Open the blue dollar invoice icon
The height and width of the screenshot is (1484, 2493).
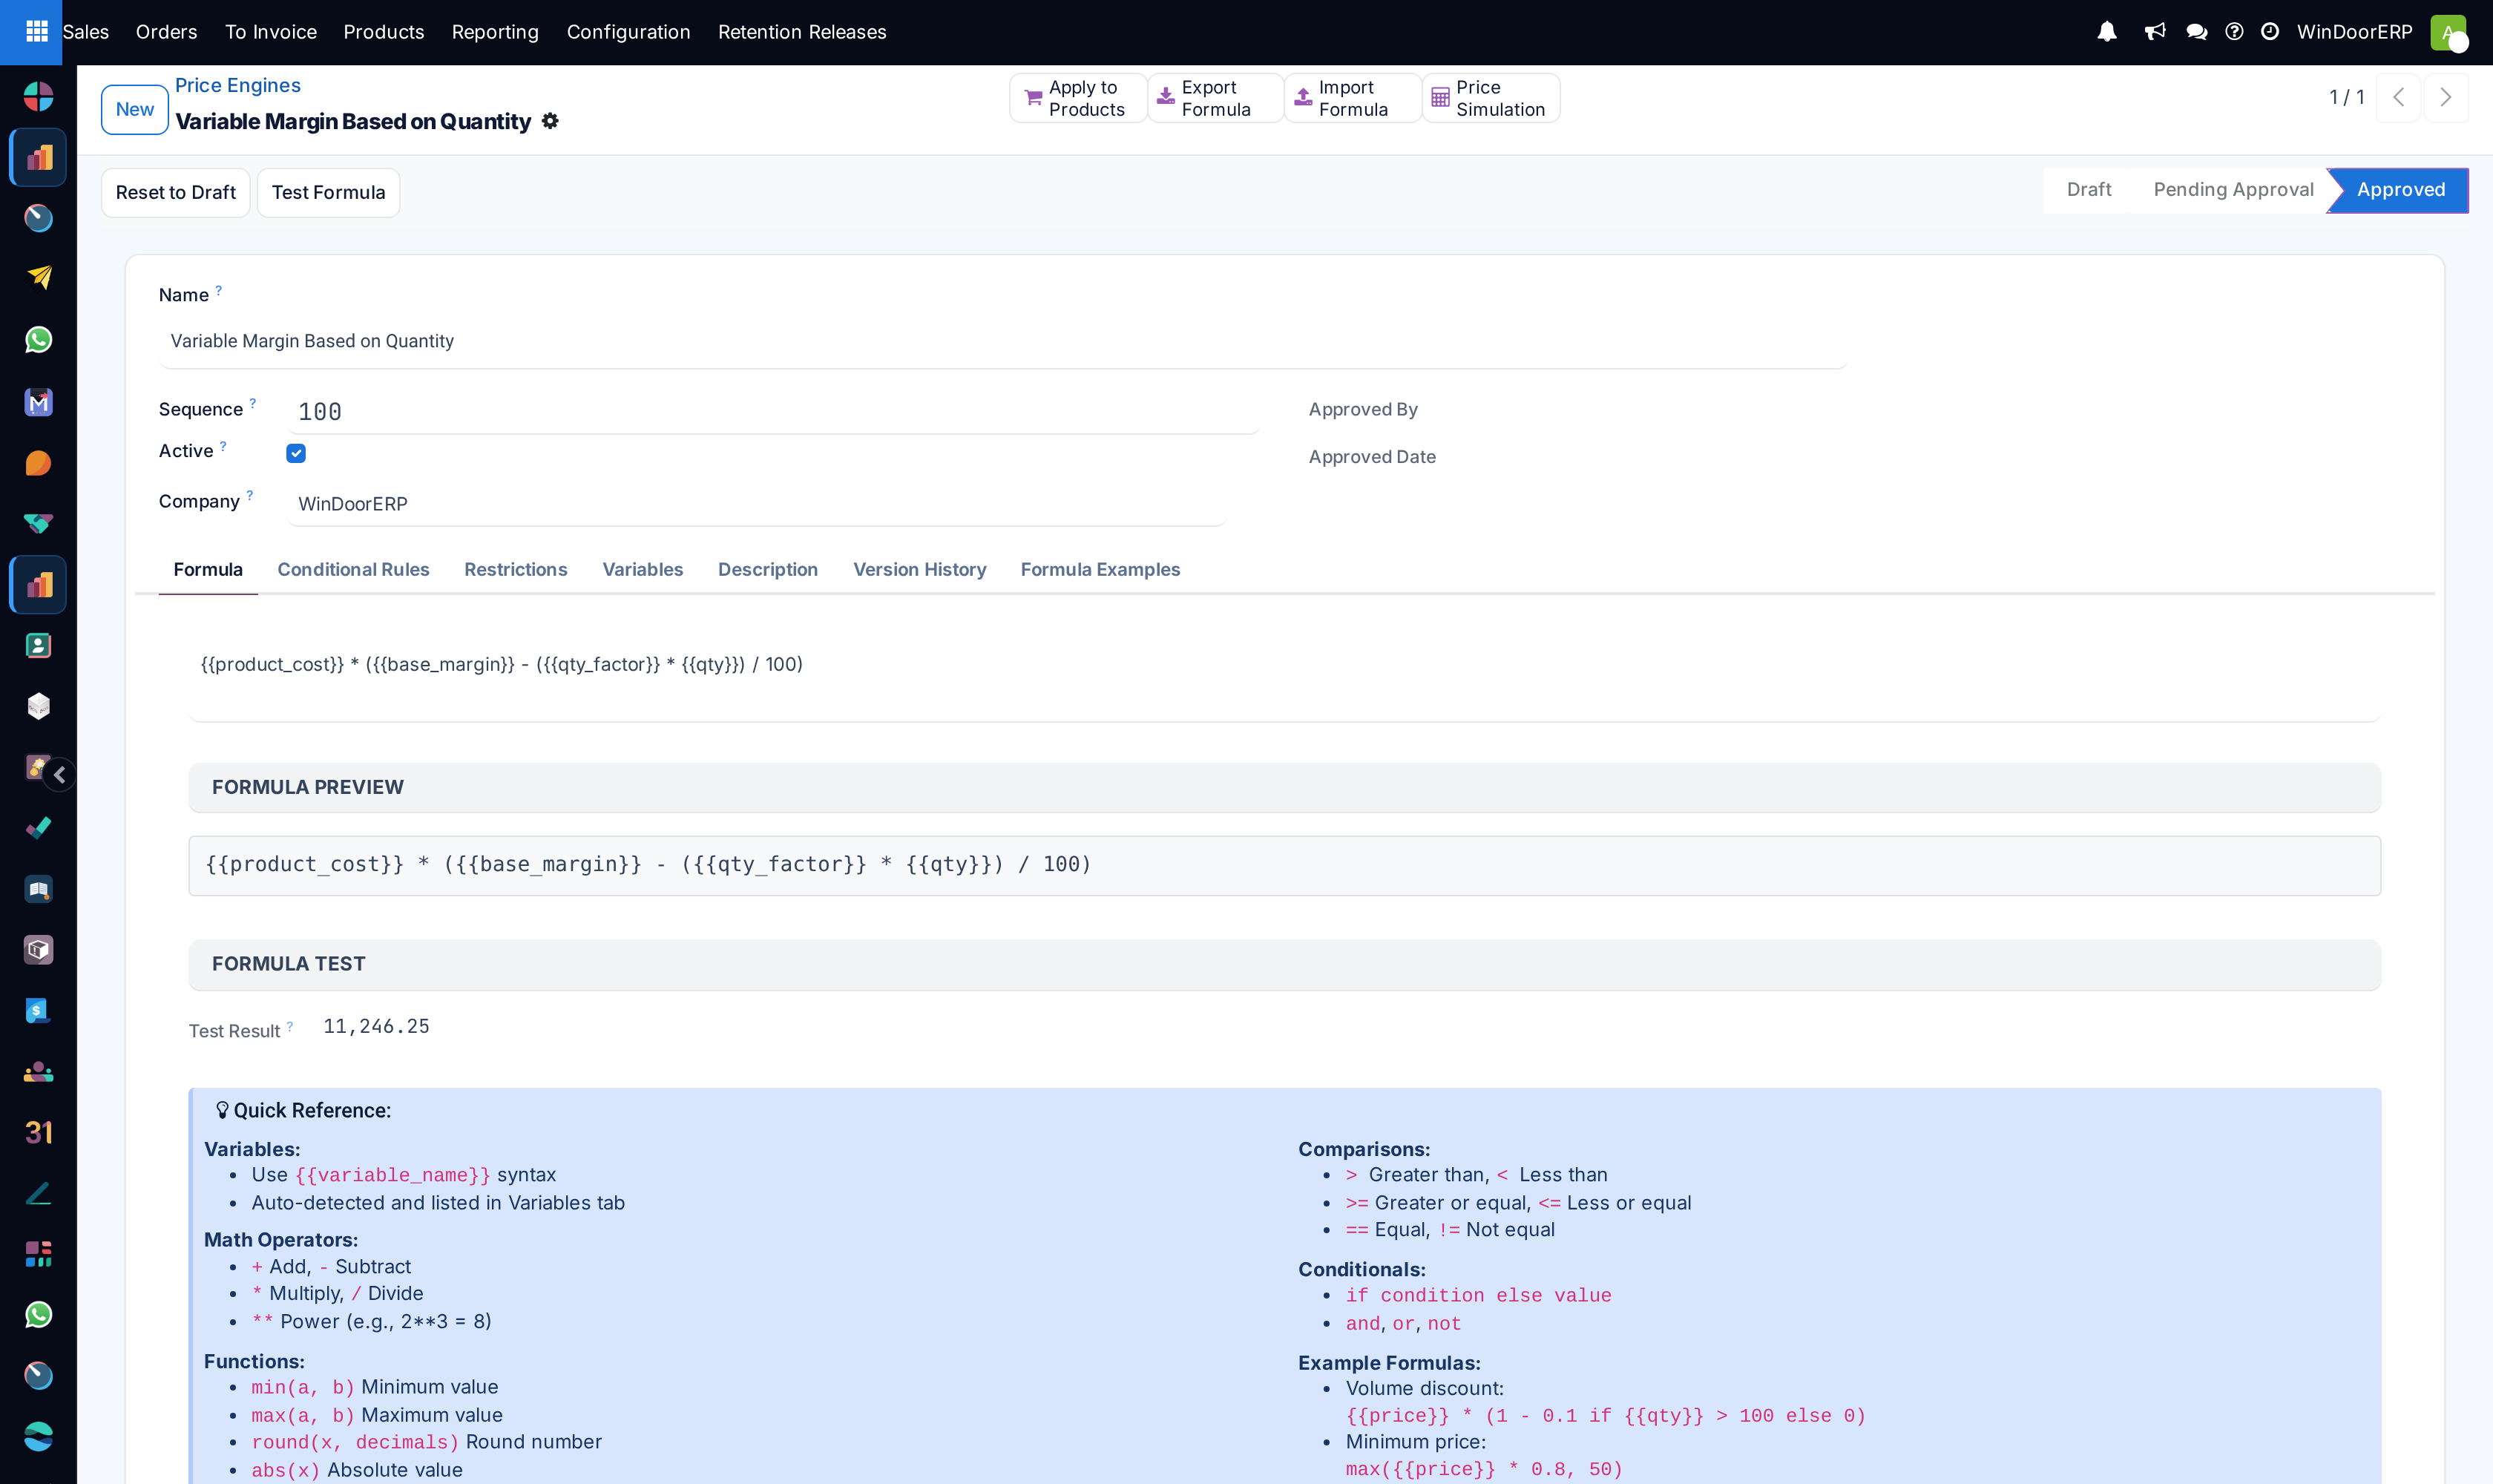[x=38, y=1010]
